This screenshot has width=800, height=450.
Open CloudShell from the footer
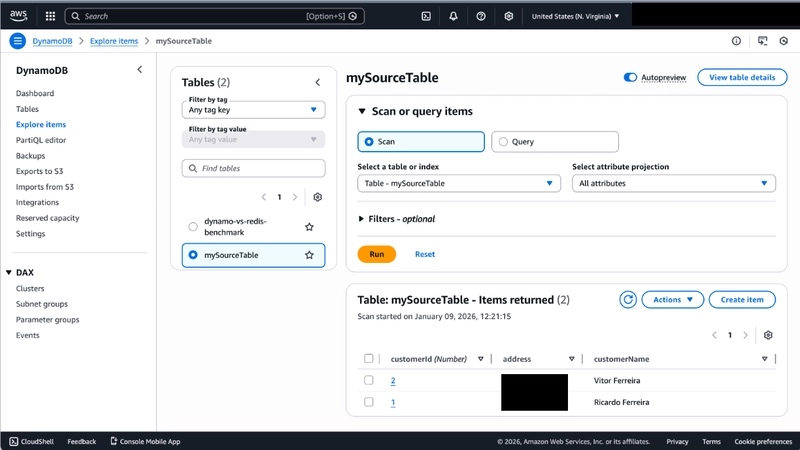[x=32, y=441]
